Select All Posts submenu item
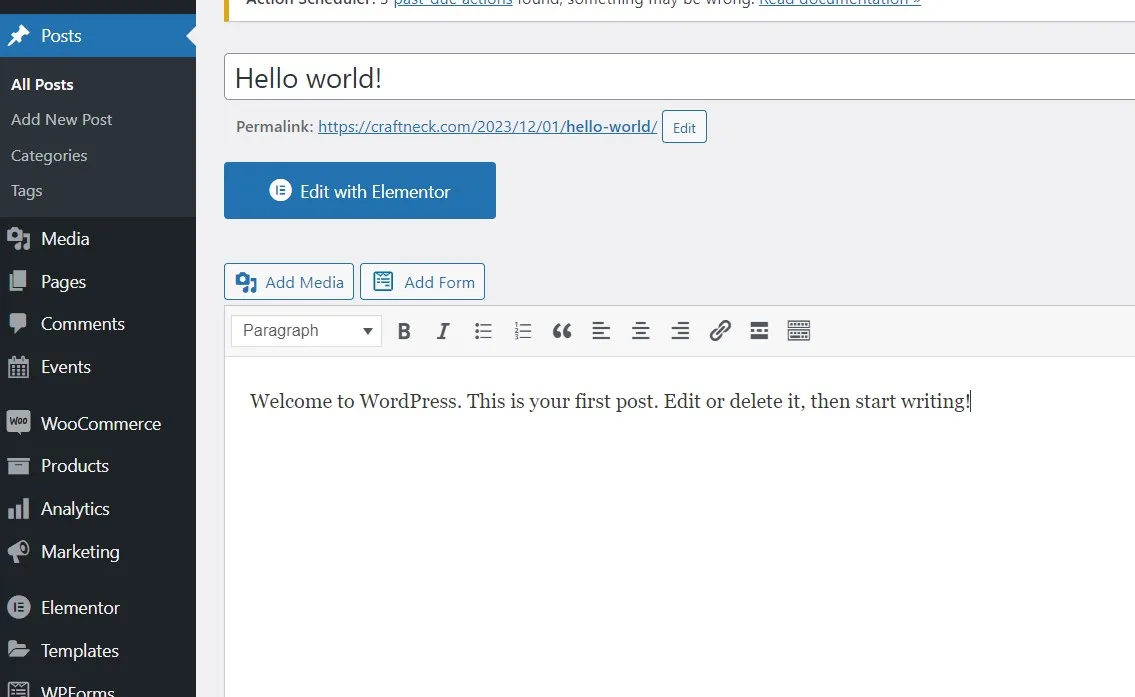 42,85
